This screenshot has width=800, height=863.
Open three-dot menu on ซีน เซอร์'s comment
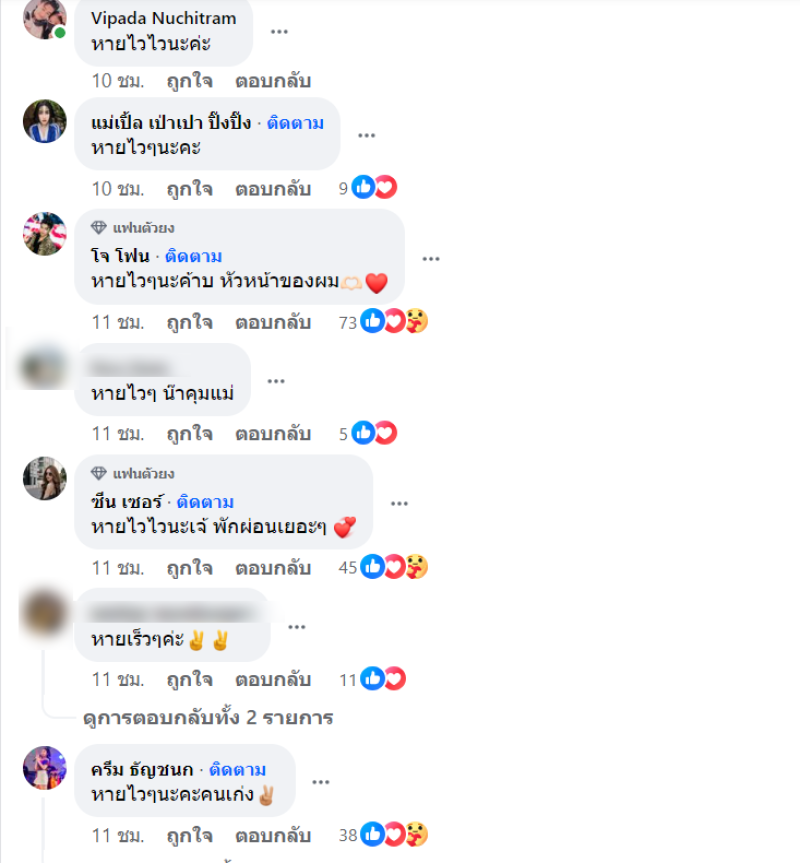(x=399, y=504)
